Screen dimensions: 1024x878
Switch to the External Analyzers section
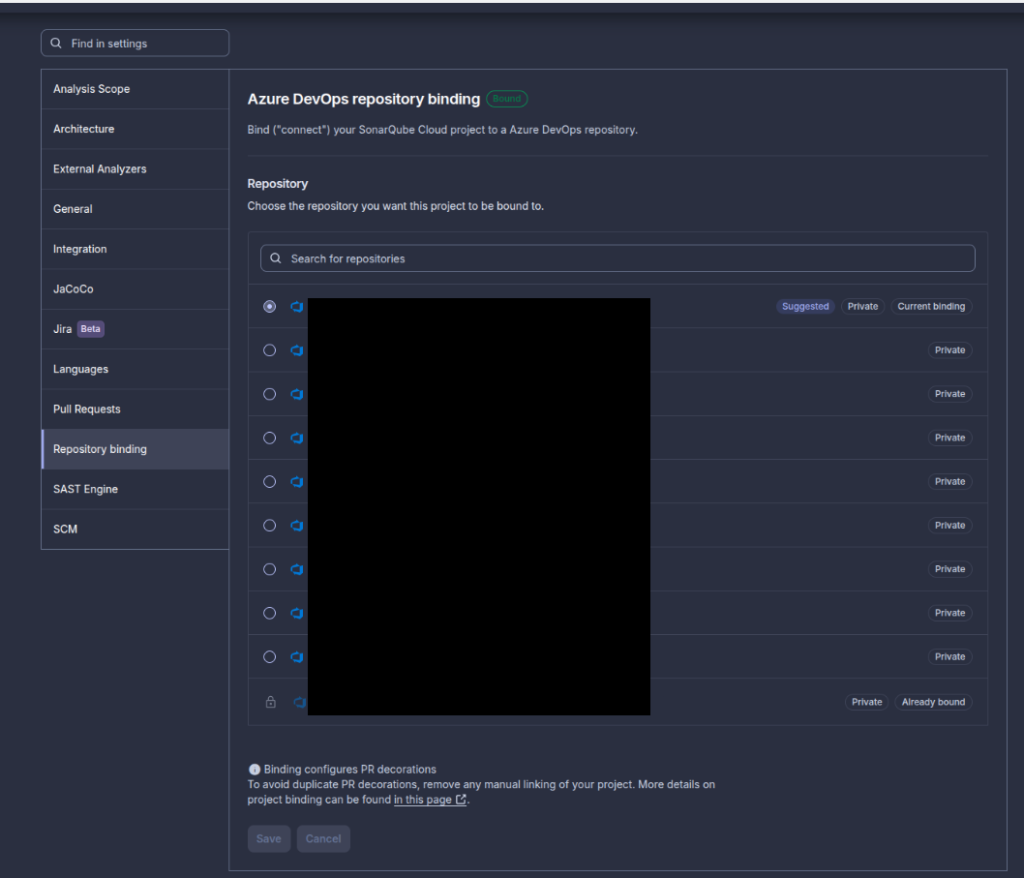(100, 169)
